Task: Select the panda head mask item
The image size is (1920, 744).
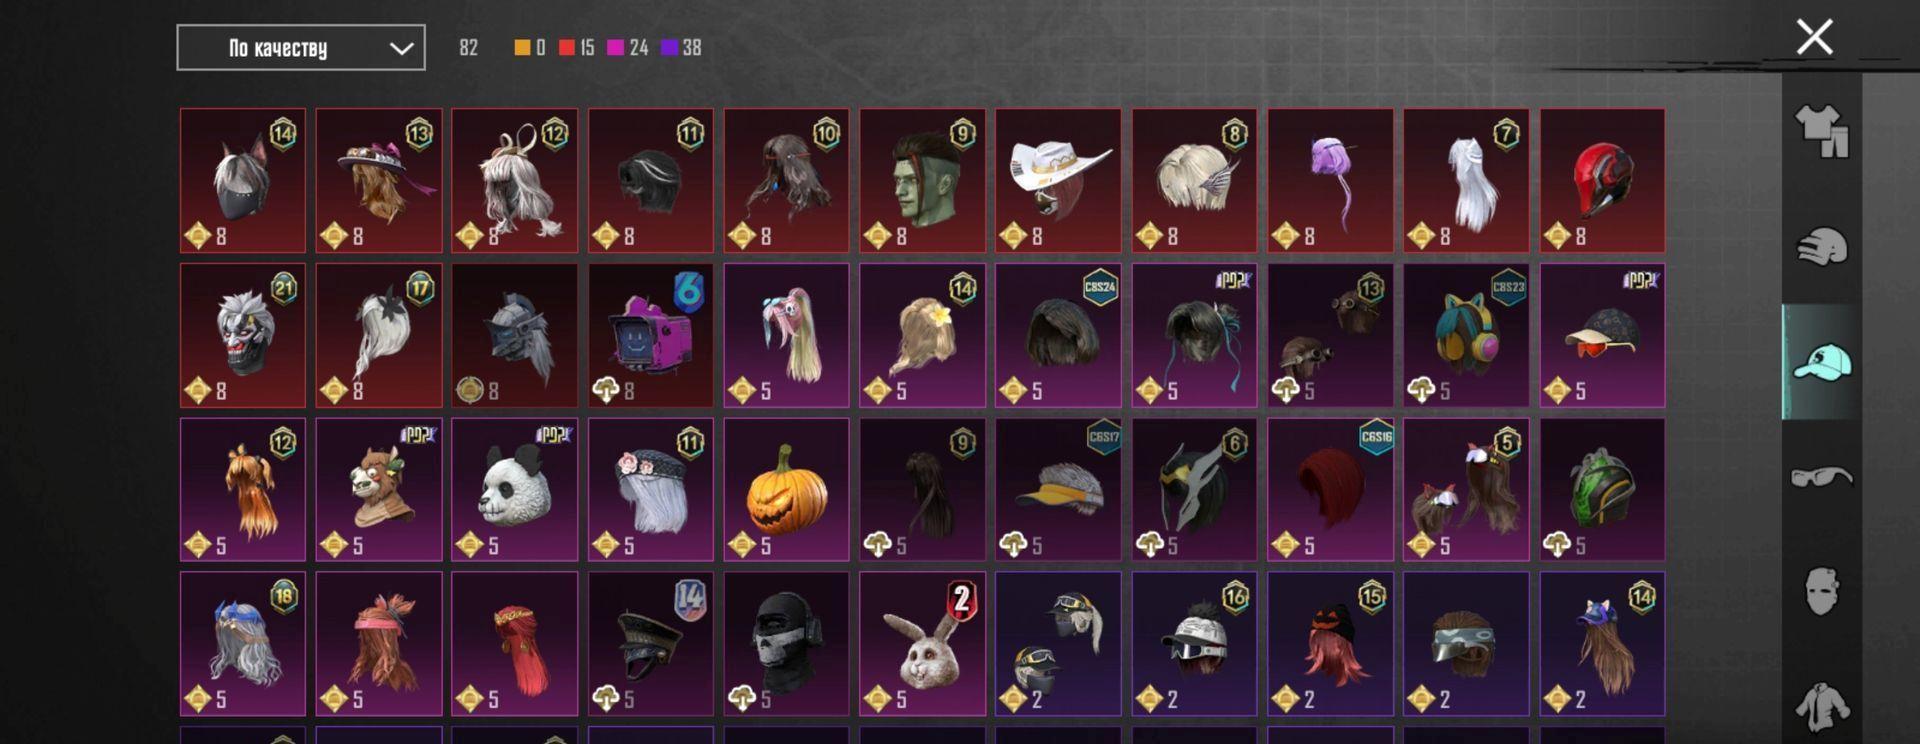Action: coord(514,490)
